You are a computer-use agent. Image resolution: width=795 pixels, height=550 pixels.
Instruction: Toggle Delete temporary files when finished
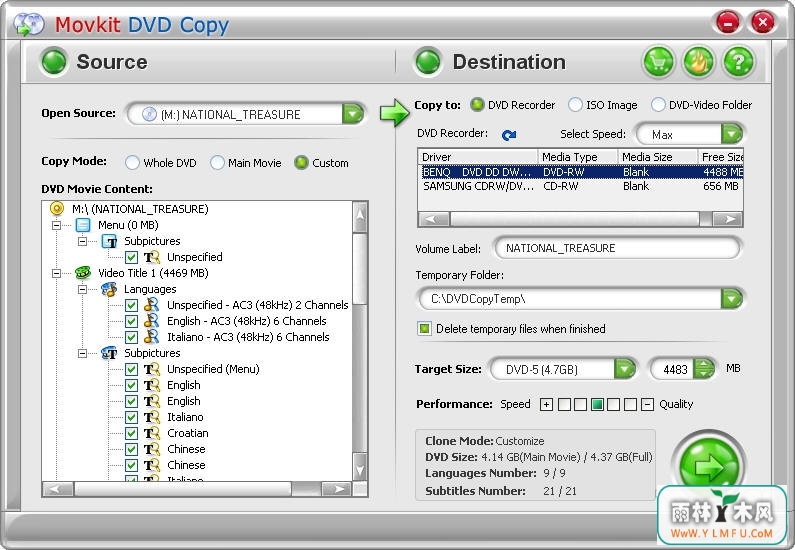click(x=424, y=328)
